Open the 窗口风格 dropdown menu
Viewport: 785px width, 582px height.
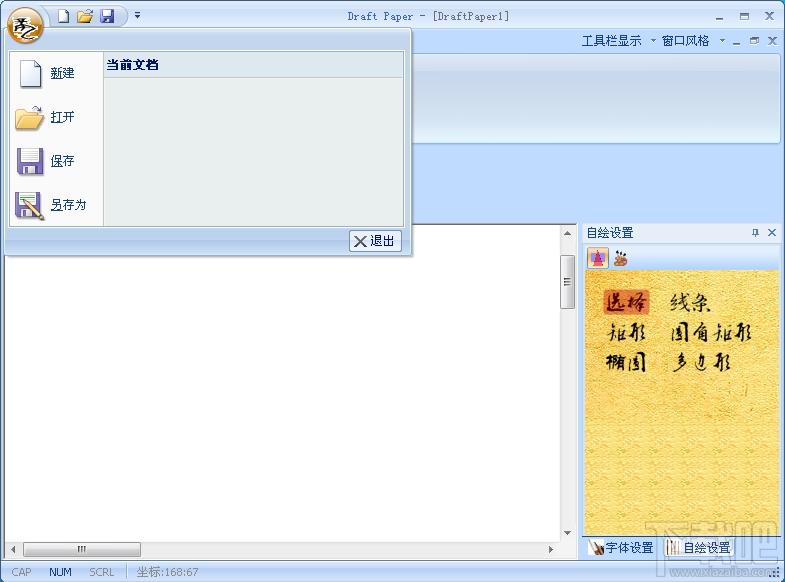pos(693,41)
